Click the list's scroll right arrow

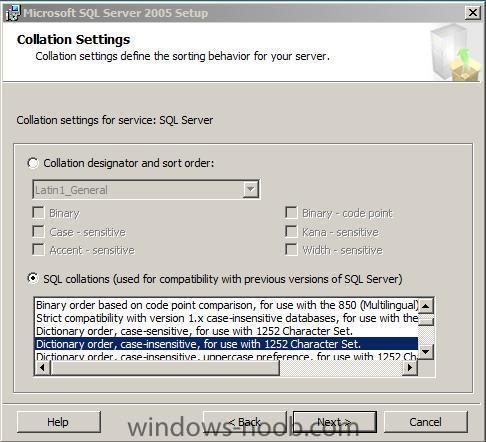(410, 368)
